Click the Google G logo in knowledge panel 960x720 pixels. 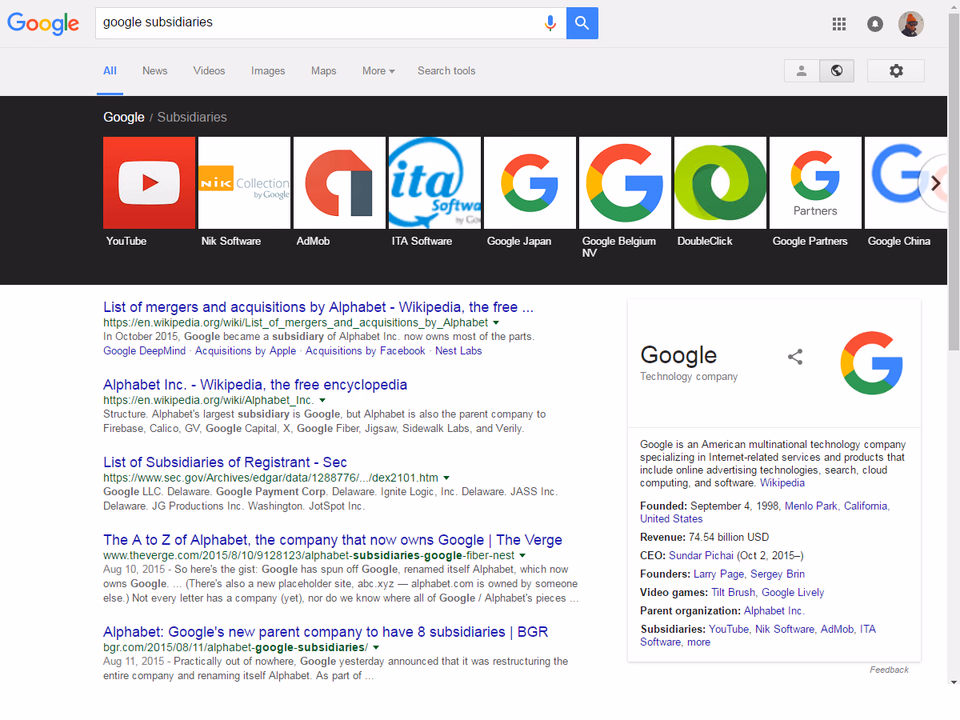[x=872, y=363]
